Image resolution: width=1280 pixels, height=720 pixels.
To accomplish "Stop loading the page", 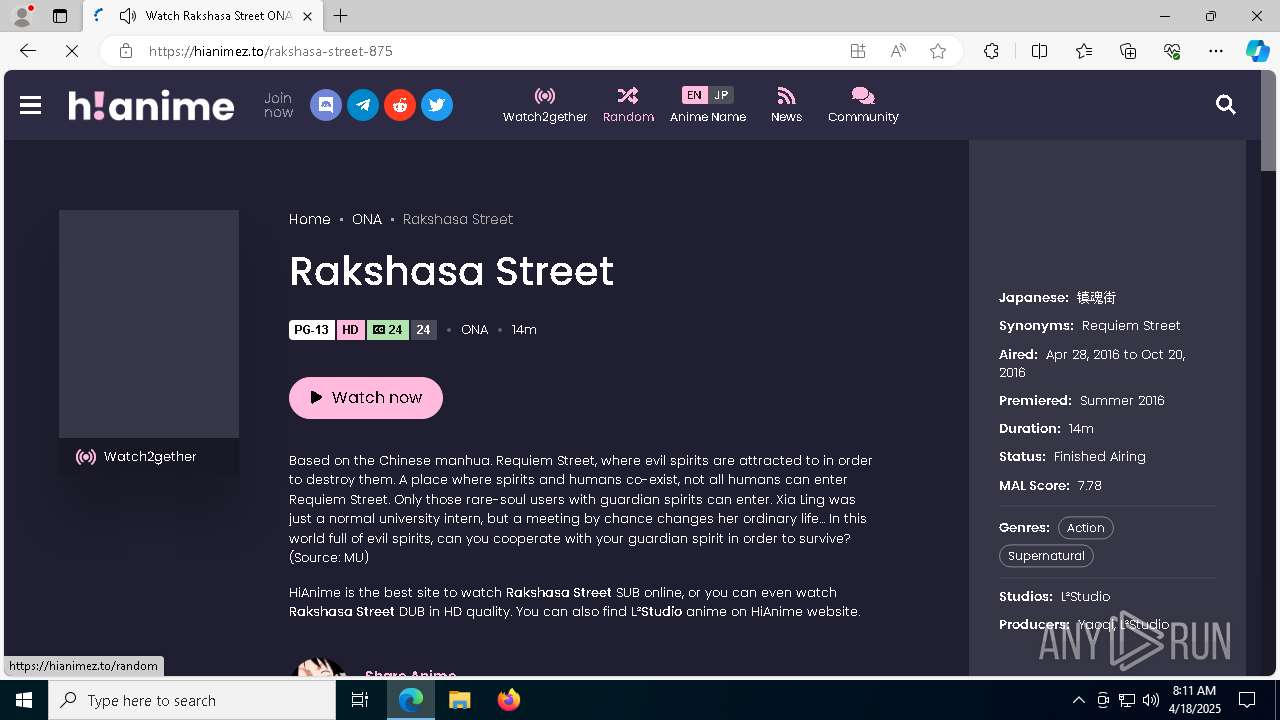I will pyautogui.click(x=72, y=51).
